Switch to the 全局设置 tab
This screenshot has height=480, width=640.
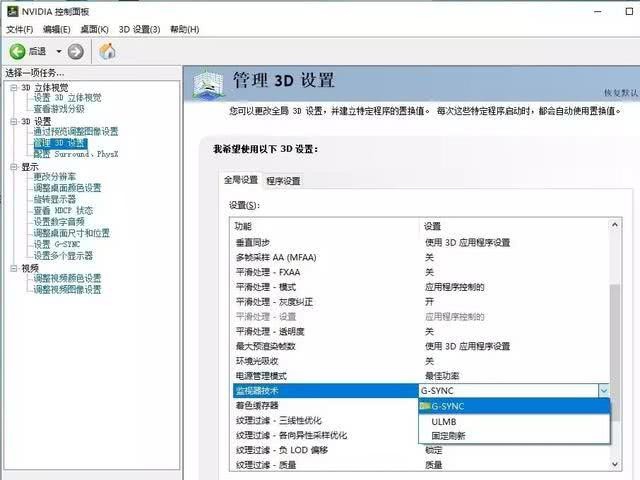(241, 180)
